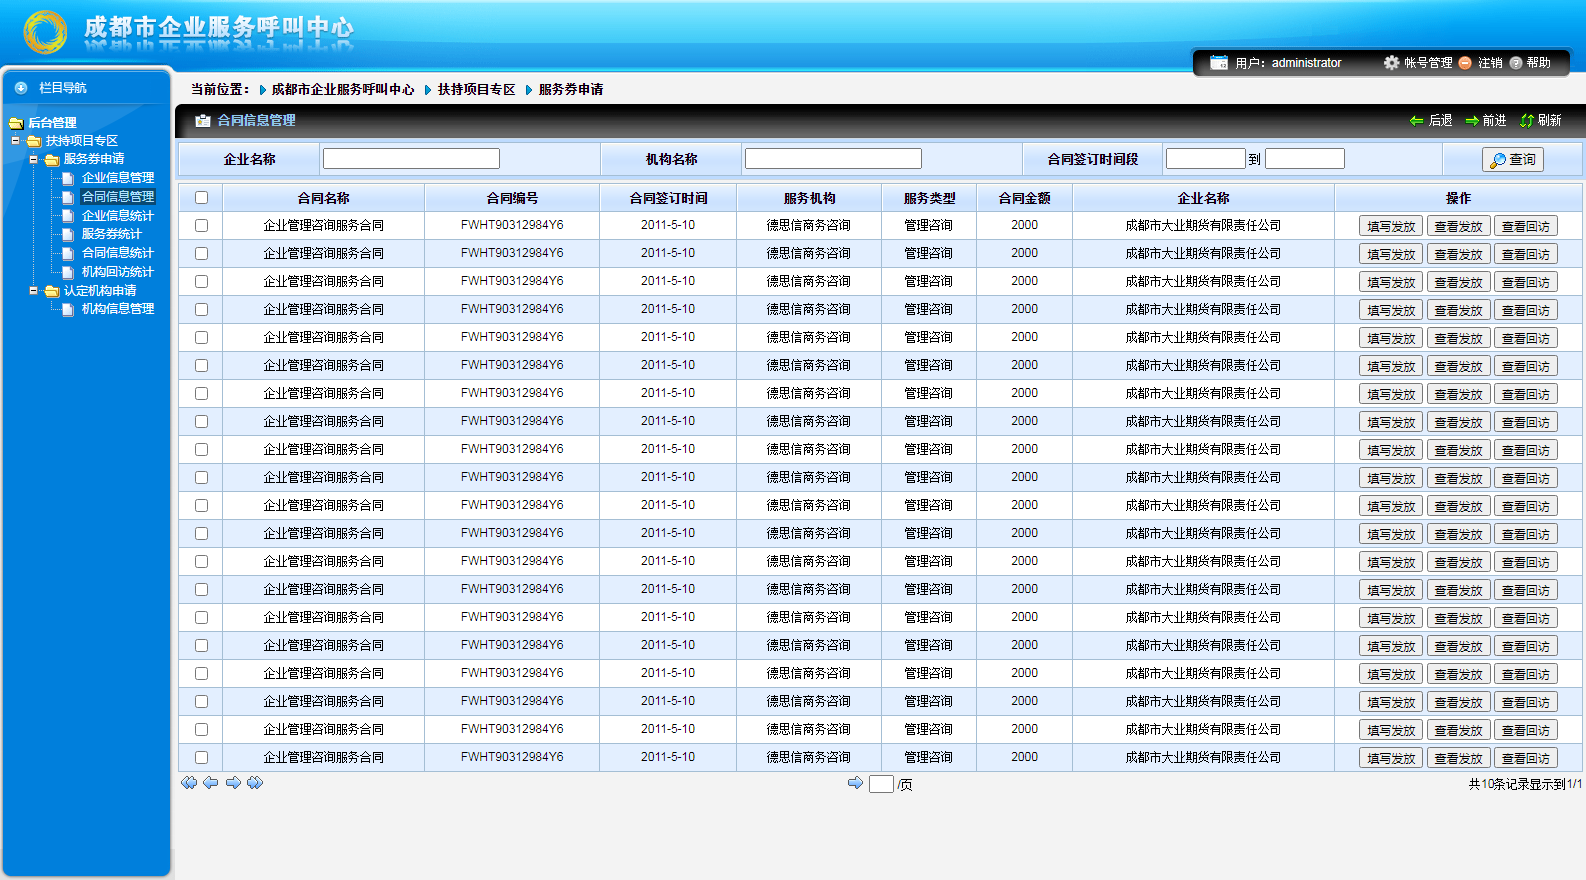The image size is (1586, 880).
Task: Open 企业信息管理 in the sidebar
Action: [x=118, y=178]
